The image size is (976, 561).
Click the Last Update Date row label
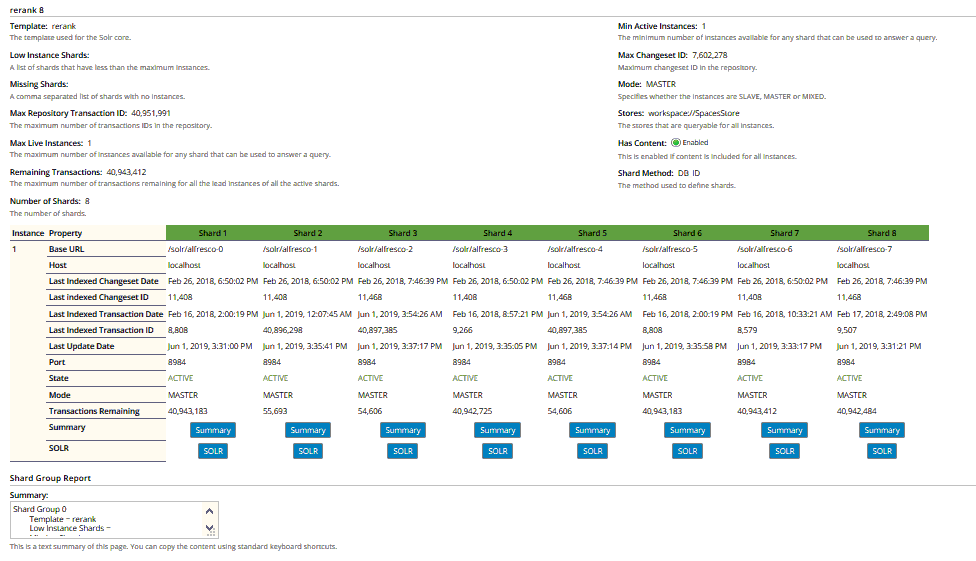pos(82,346)
